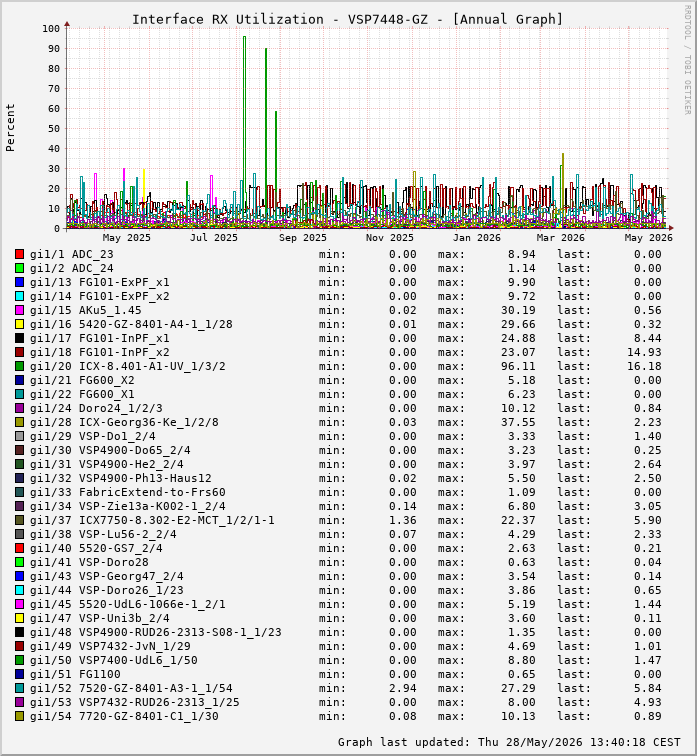This screenshot has width=697, height=756.
Task: Click legend entry gi1/43 VSP-Georg47_2/4
Action: (x=107, y=576)
